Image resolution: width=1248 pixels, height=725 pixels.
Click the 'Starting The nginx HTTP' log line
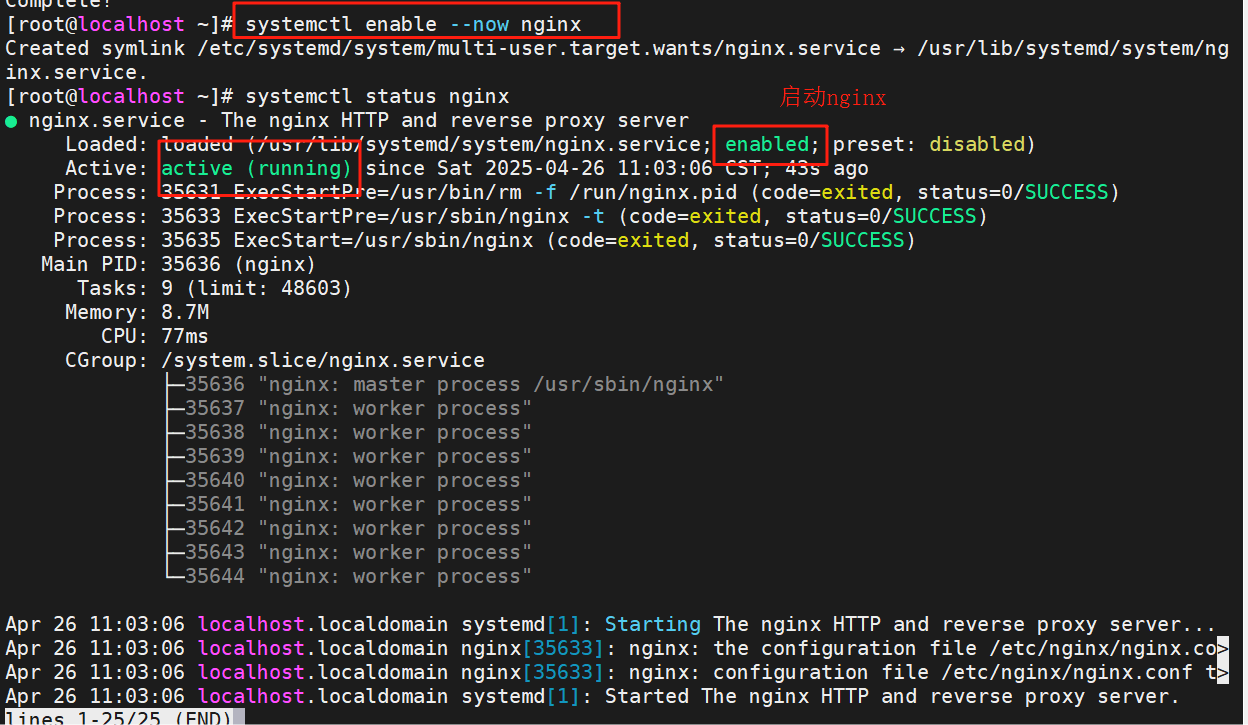coord(611,624)
